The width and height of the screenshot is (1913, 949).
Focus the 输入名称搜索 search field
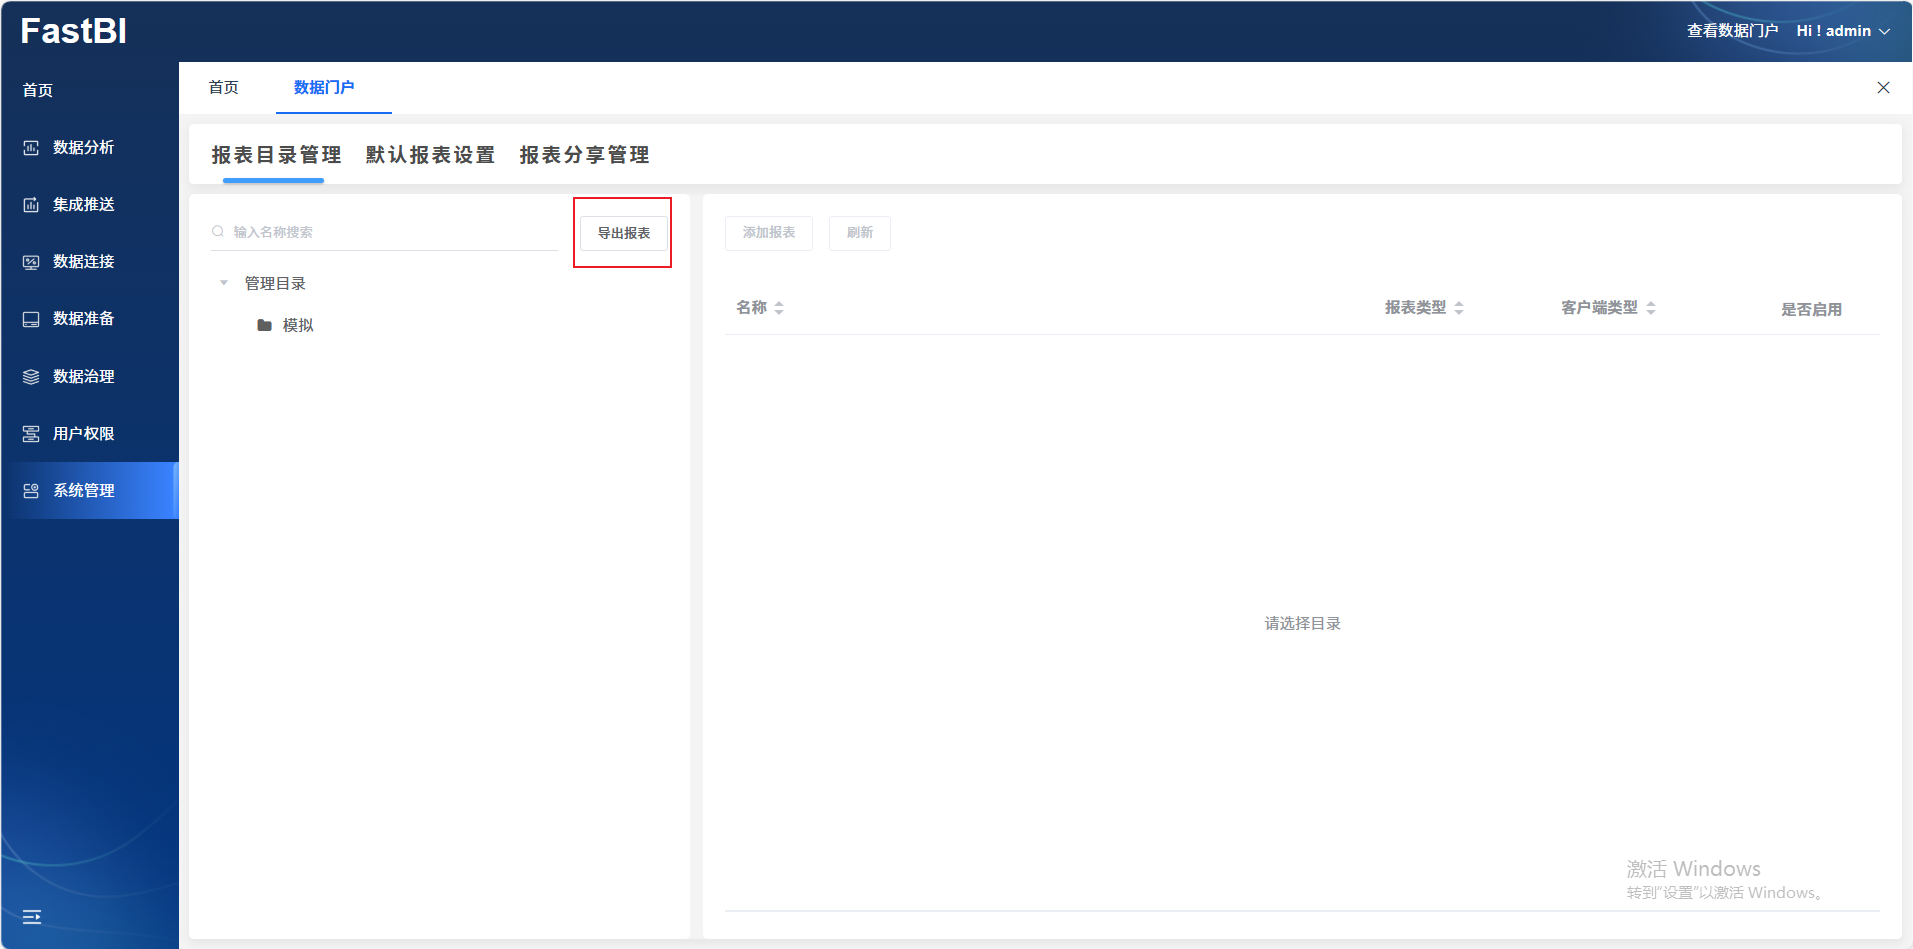[390, 232]
